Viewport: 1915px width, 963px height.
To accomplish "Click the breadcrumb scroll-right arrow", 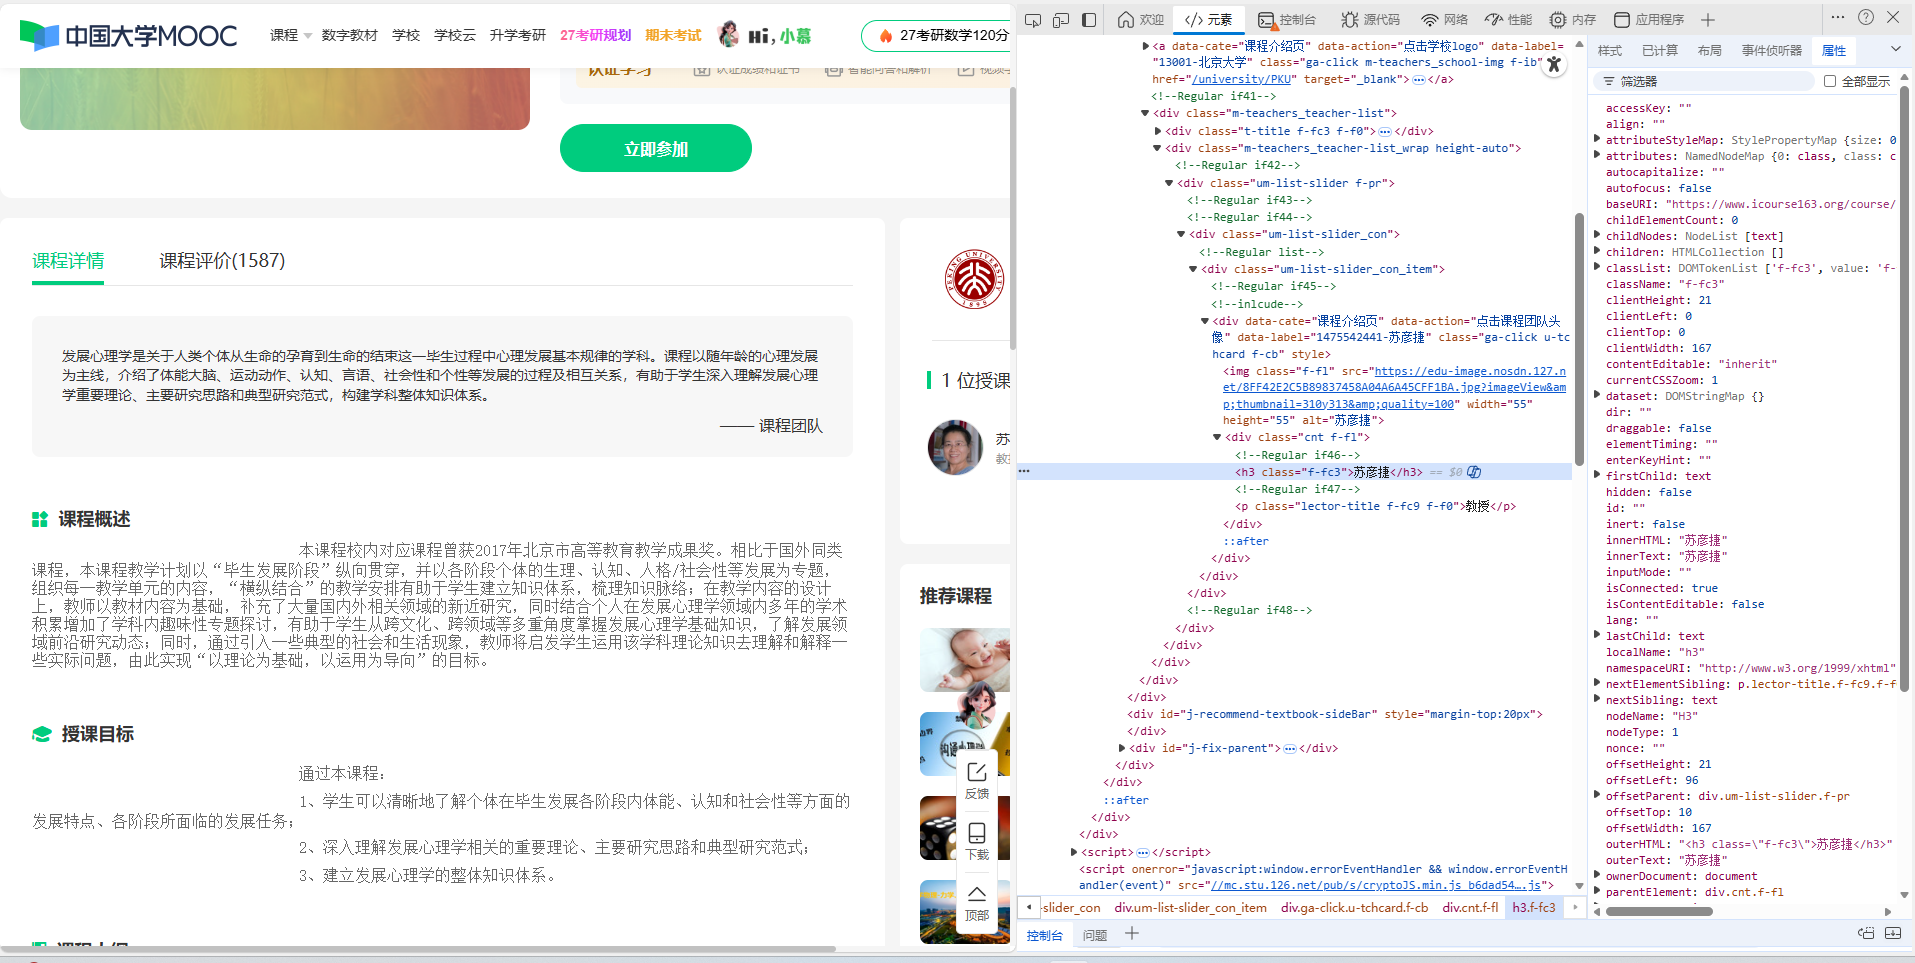I will [x=1575, y=907].
